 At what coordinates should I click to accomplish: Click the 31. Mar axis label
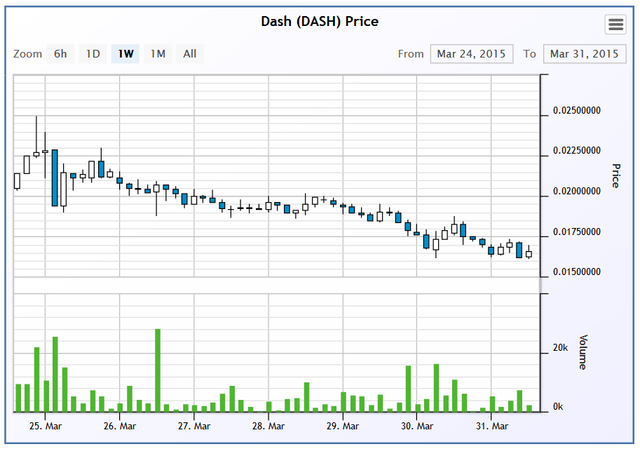[x=492, y=426]
